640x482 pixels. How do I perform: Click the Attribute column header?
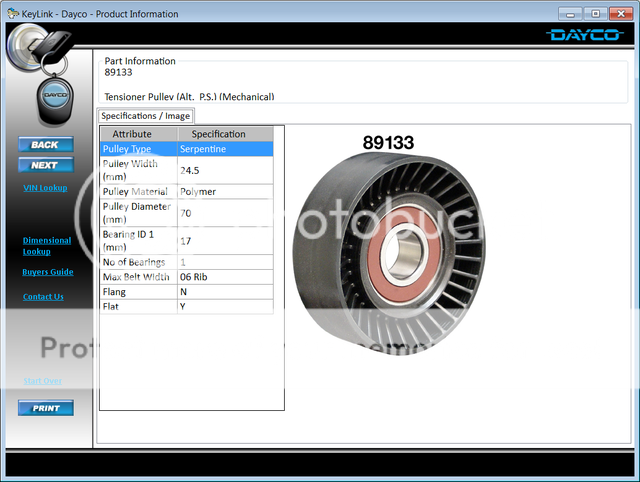[138, 134]
